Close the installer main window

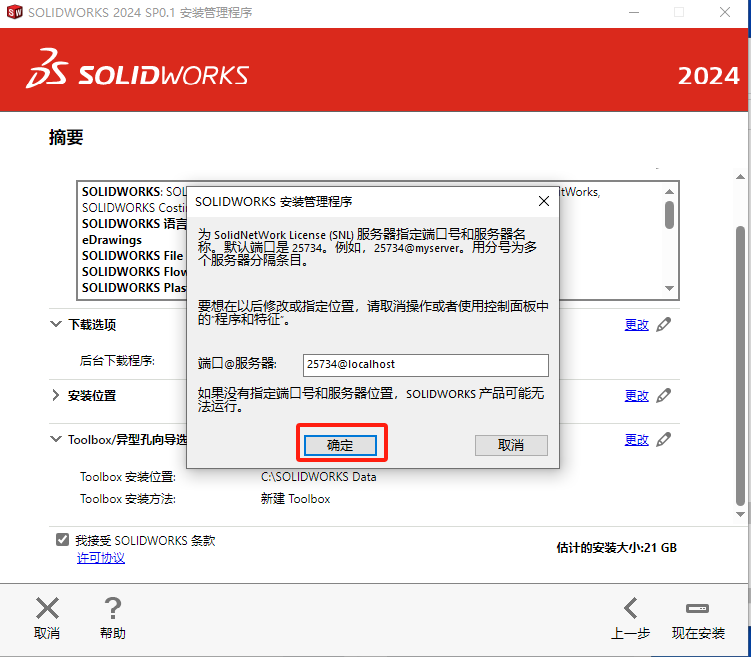[x=725, y=12]
